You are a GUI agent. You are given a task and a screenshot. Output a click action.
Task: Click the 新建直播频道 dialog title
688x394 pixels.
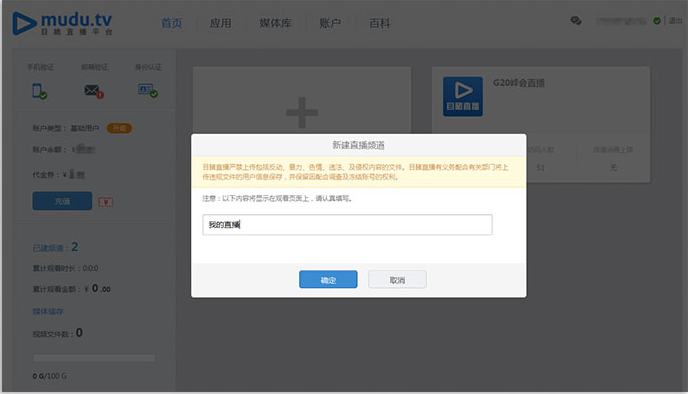coord(358,145)
